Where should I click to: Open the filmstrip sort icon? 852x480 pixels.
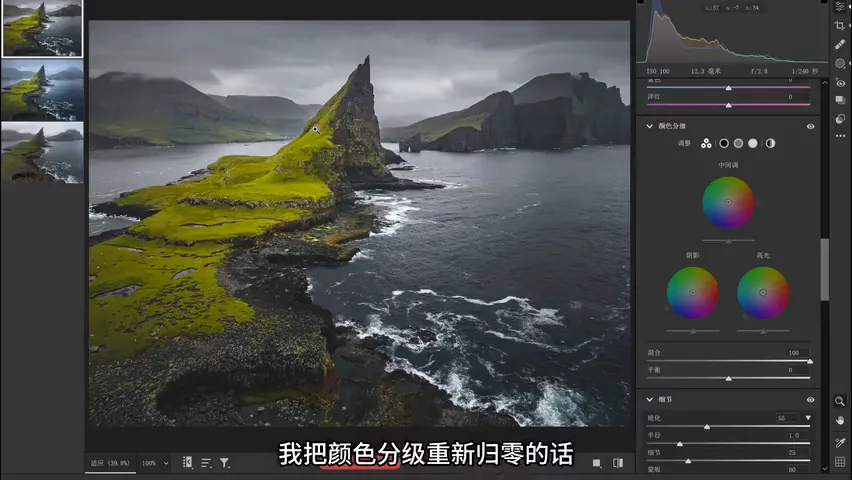tap(206, 463)
